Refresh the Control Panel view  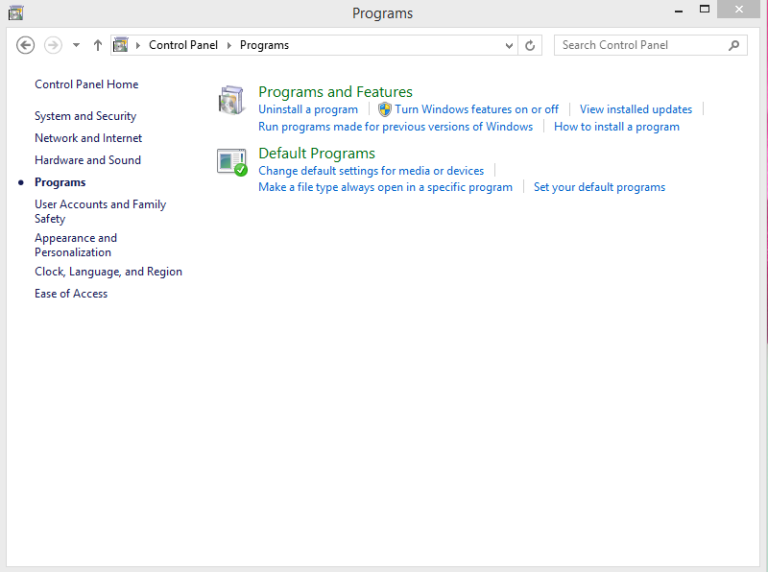point(530,45)
